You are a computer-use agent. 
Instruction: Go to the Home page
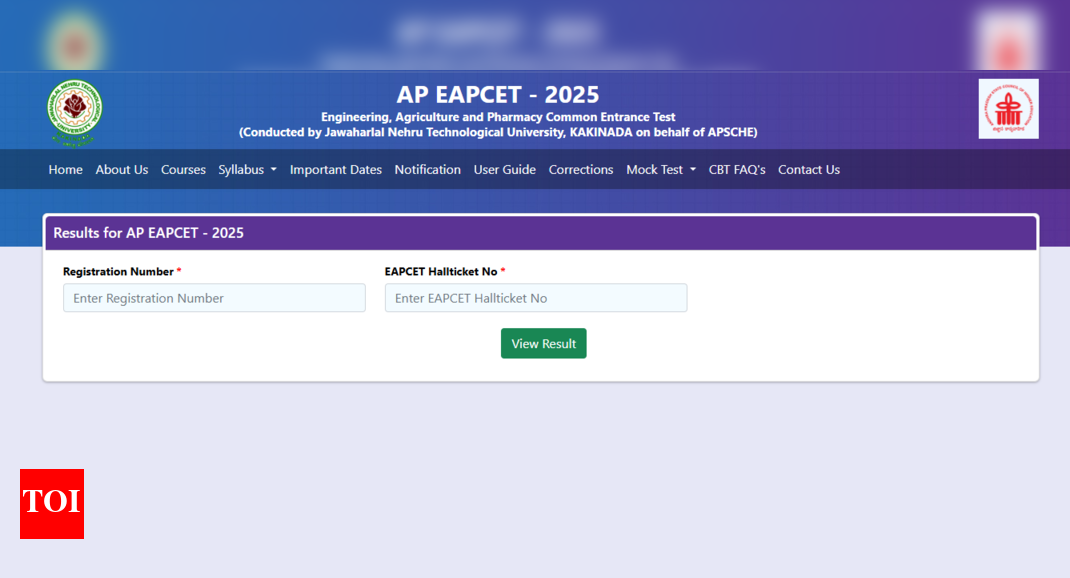tap(65, 170)
